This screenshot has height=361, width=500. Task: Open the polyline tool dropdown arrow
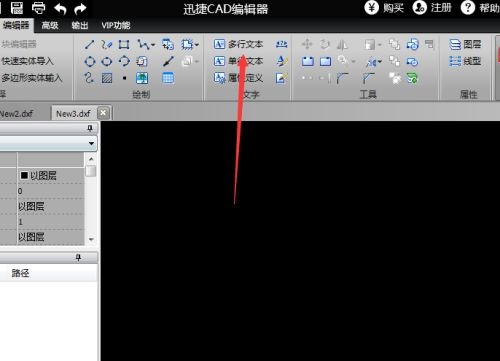click(153, 45)
